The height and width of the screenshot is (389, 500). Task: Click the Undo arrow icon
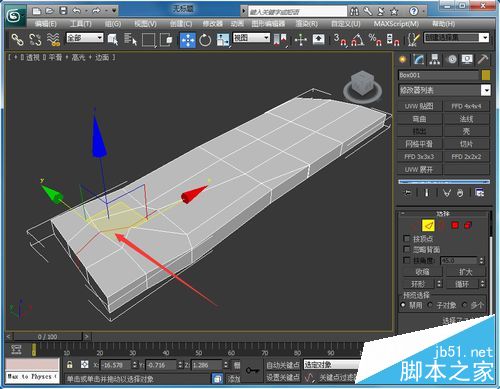point(76,11)
